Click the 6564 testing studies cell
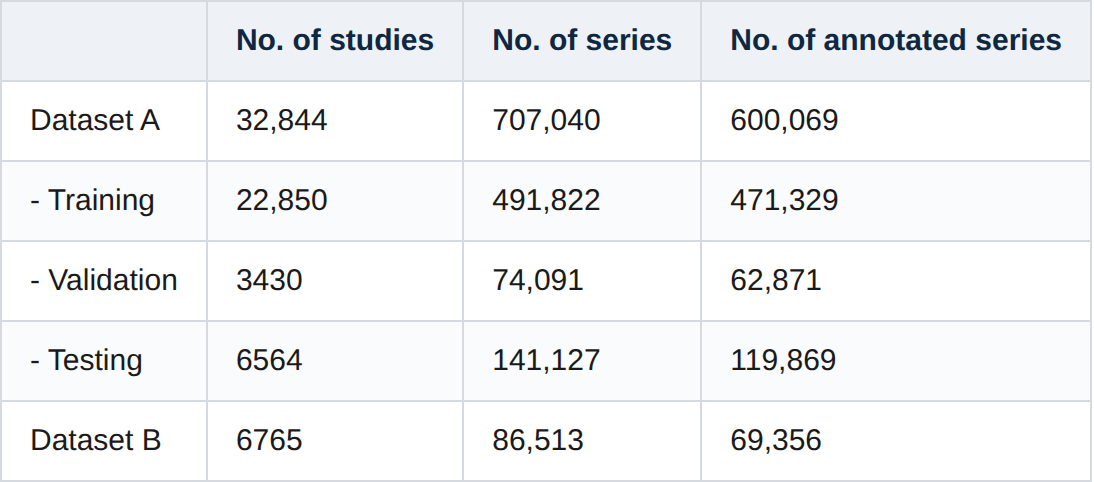The width and height of the screenshot is (1094, 482). click(x=269, y=361)
